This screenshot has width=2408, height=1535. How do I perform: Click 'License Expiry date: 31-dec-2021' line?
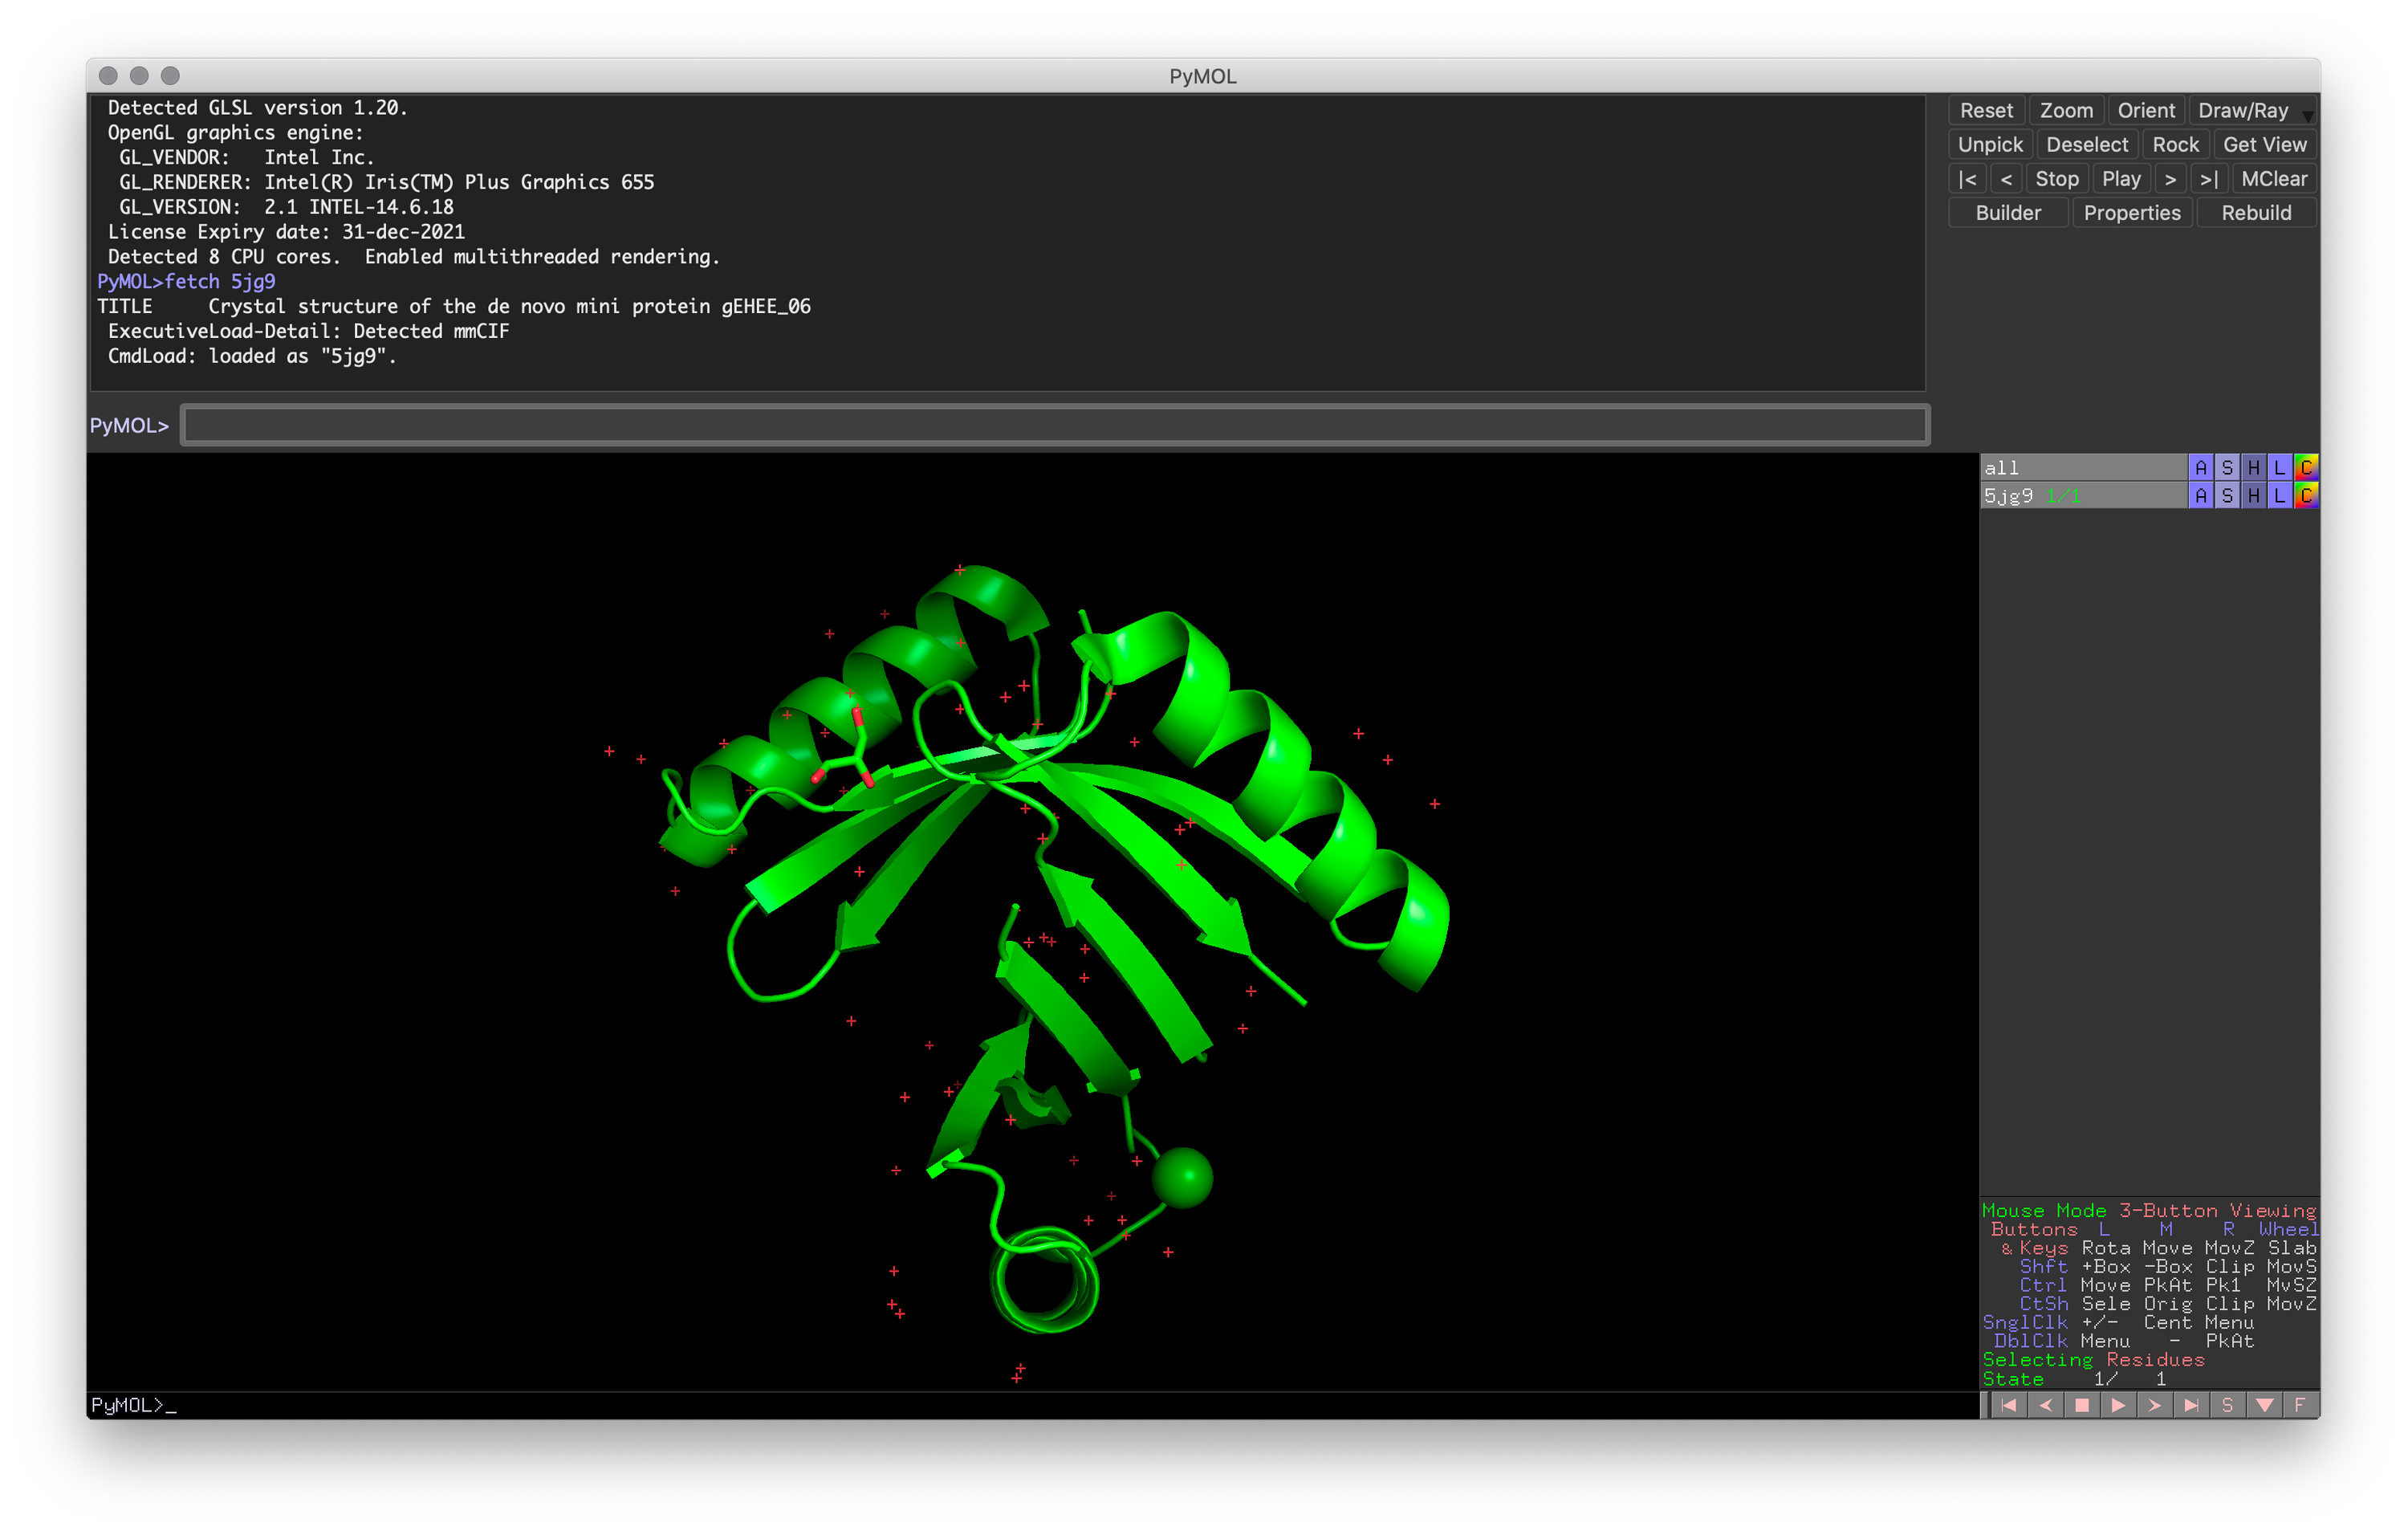[x=286, y=231]
